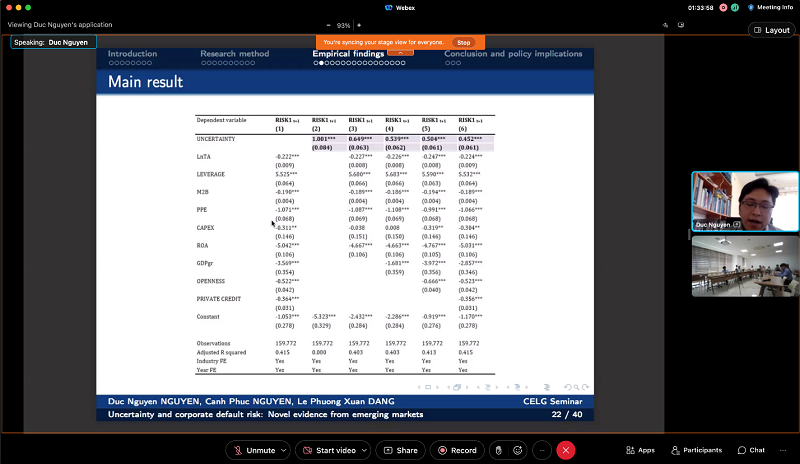Click the OPENNESS variable label
The image size is (800, 464).
pyautogui.click(x=211, y=281)
